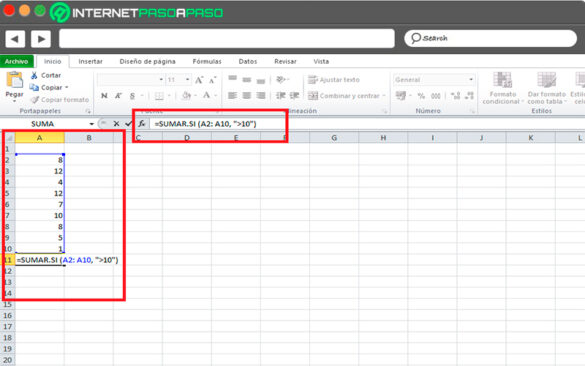Switch to the Inicio tab
The image size is (585, 366).
point(52,62)
